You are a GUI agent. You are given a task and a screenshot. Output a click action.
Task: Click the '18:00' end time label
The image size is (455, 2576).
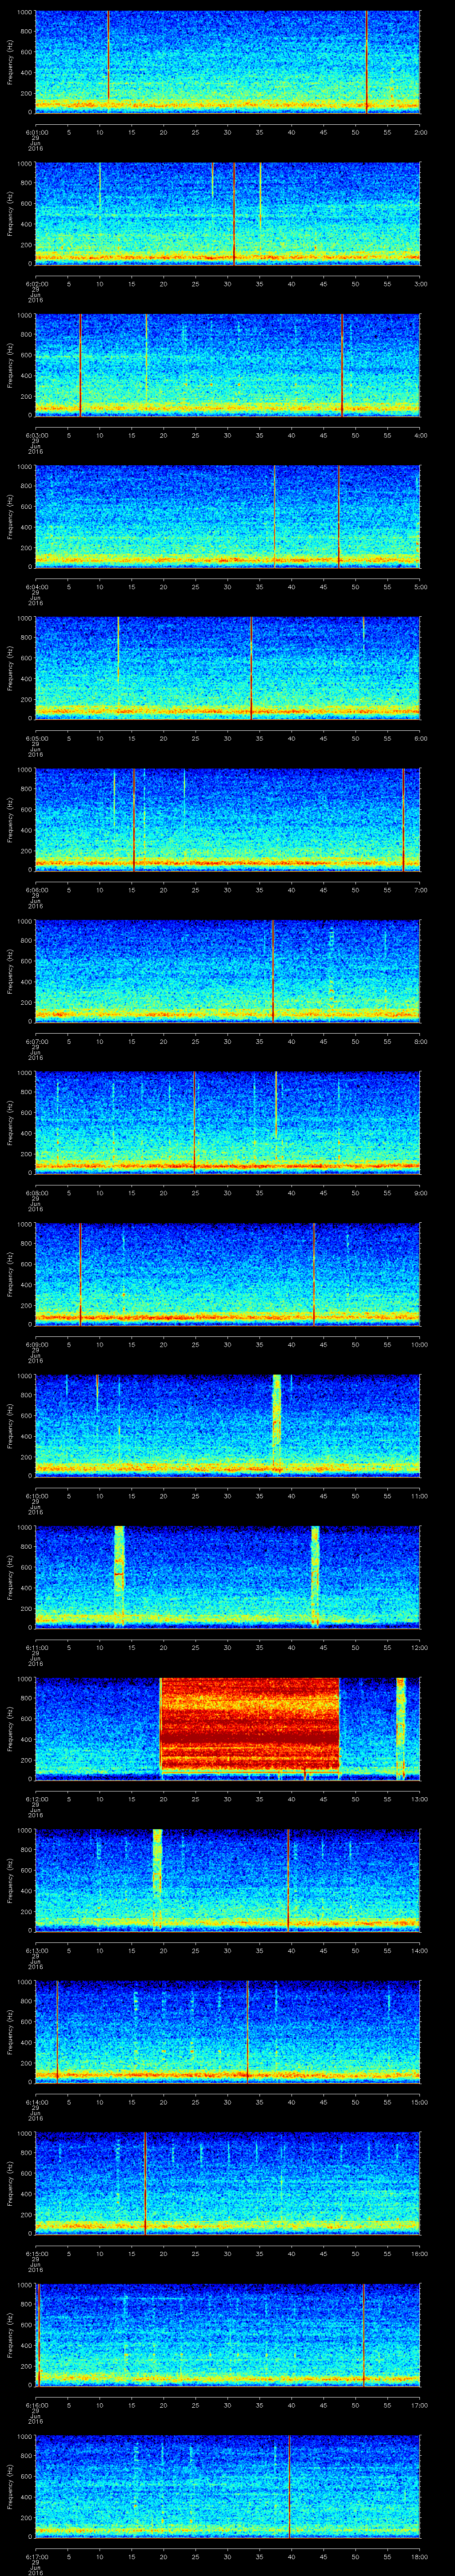pyautogui.click(x=420, y=2557)
